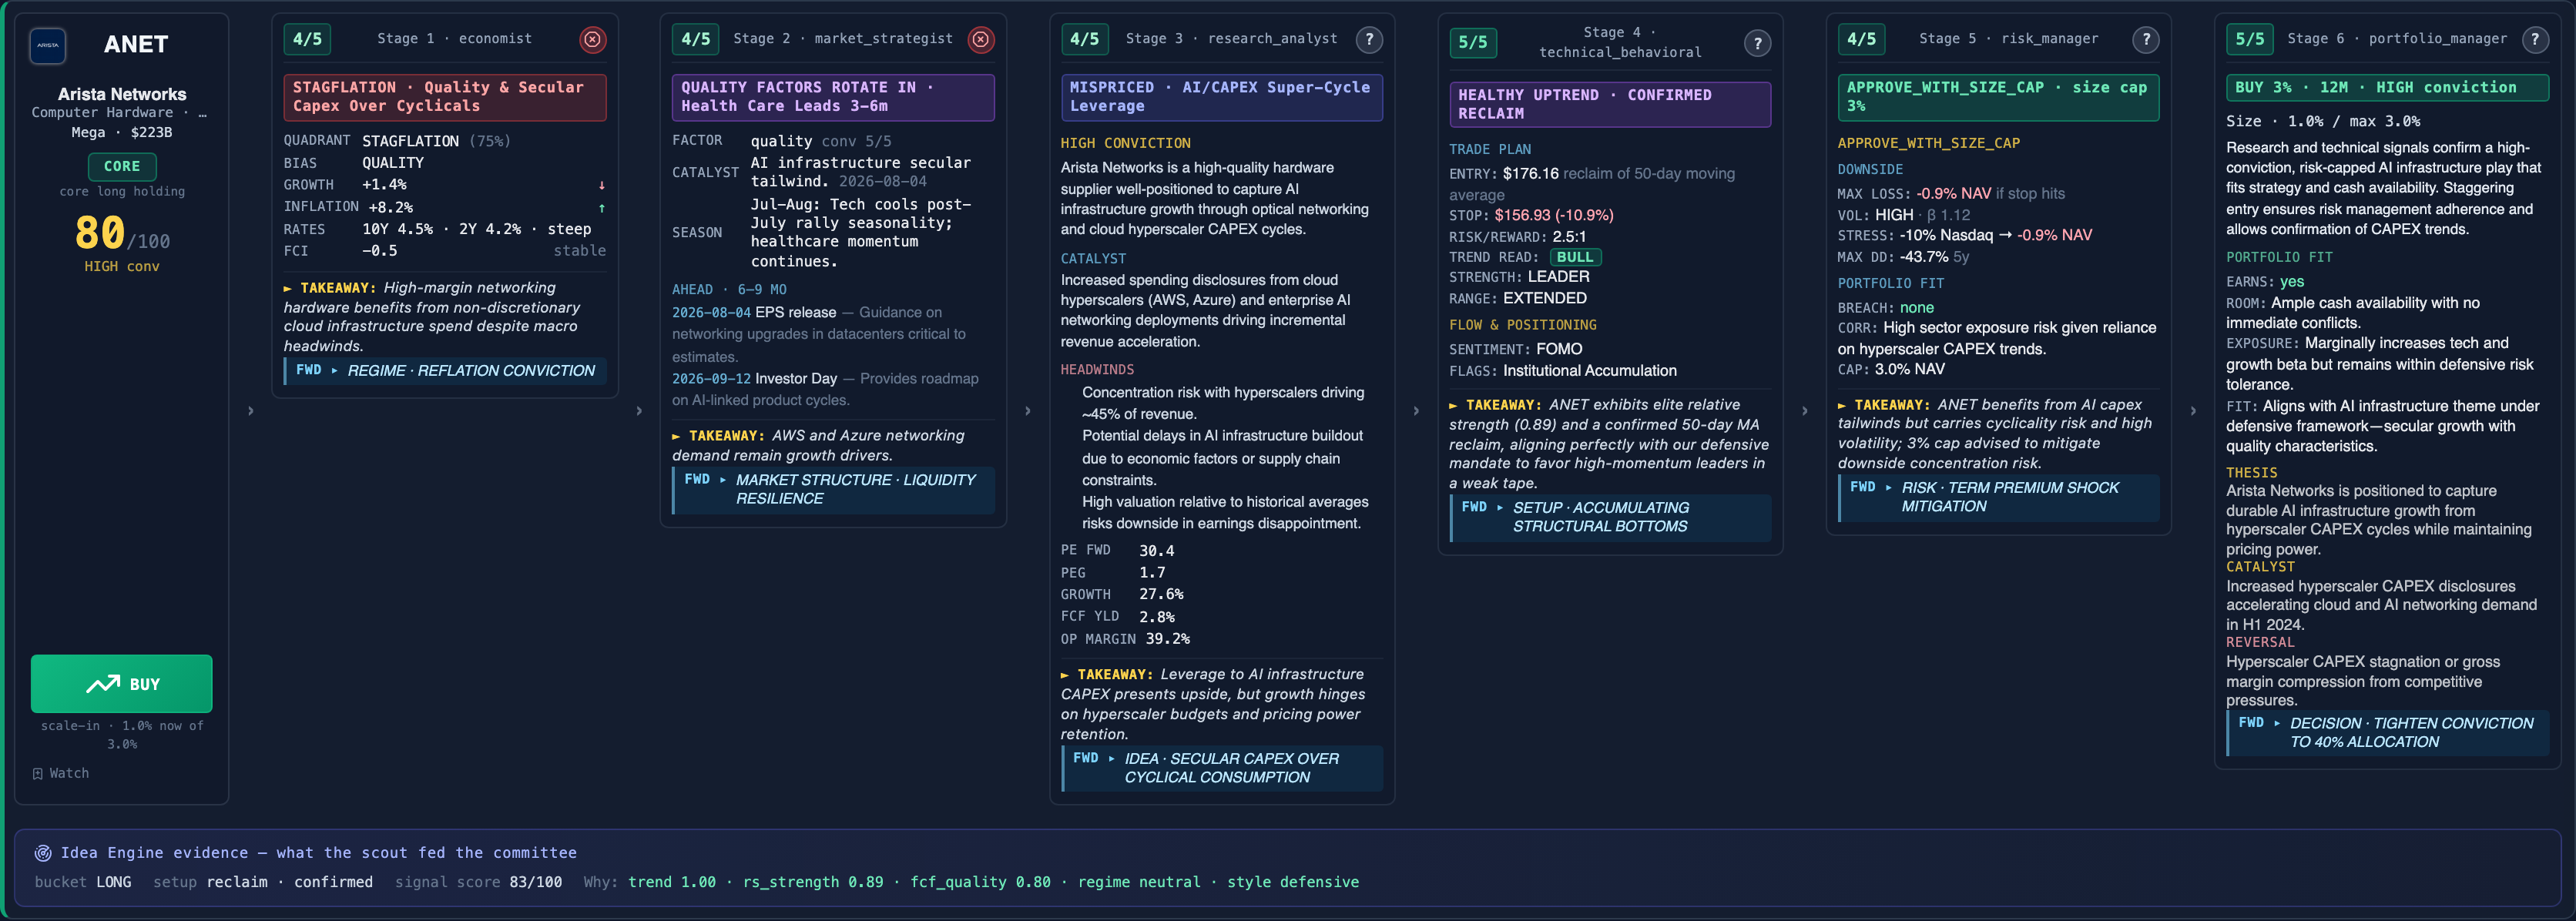
Task: Open the help icon on Stage 4 technical_behavioral
Action: (1757, 43)
